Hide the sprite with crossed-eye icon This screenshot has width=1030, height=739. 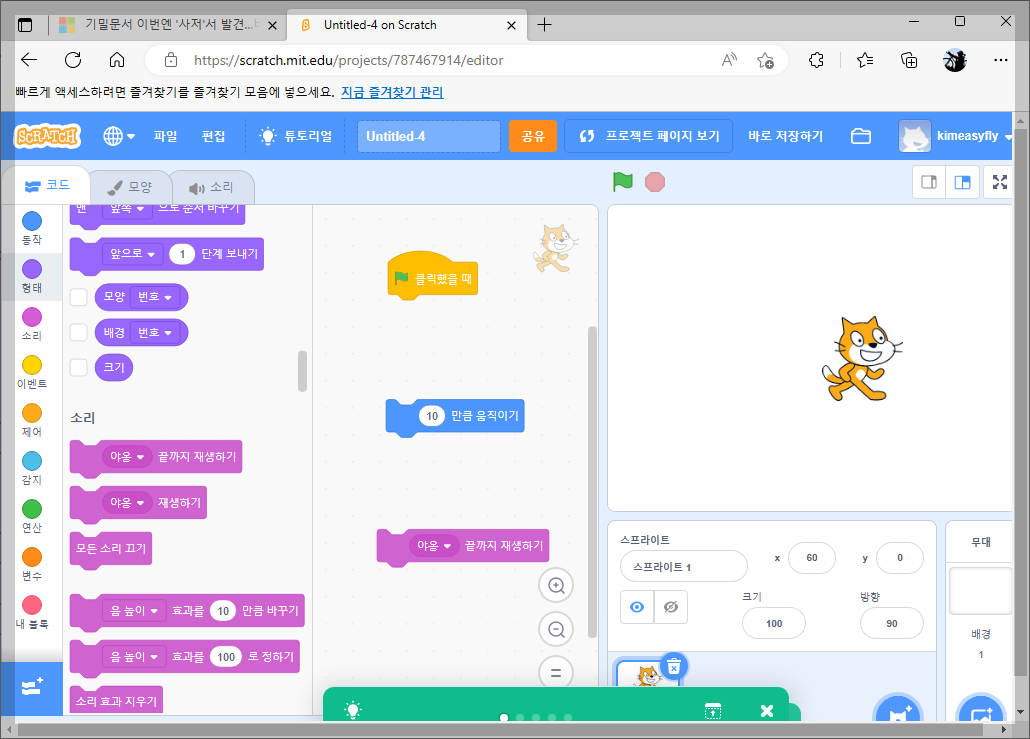(x=671, y=607)
